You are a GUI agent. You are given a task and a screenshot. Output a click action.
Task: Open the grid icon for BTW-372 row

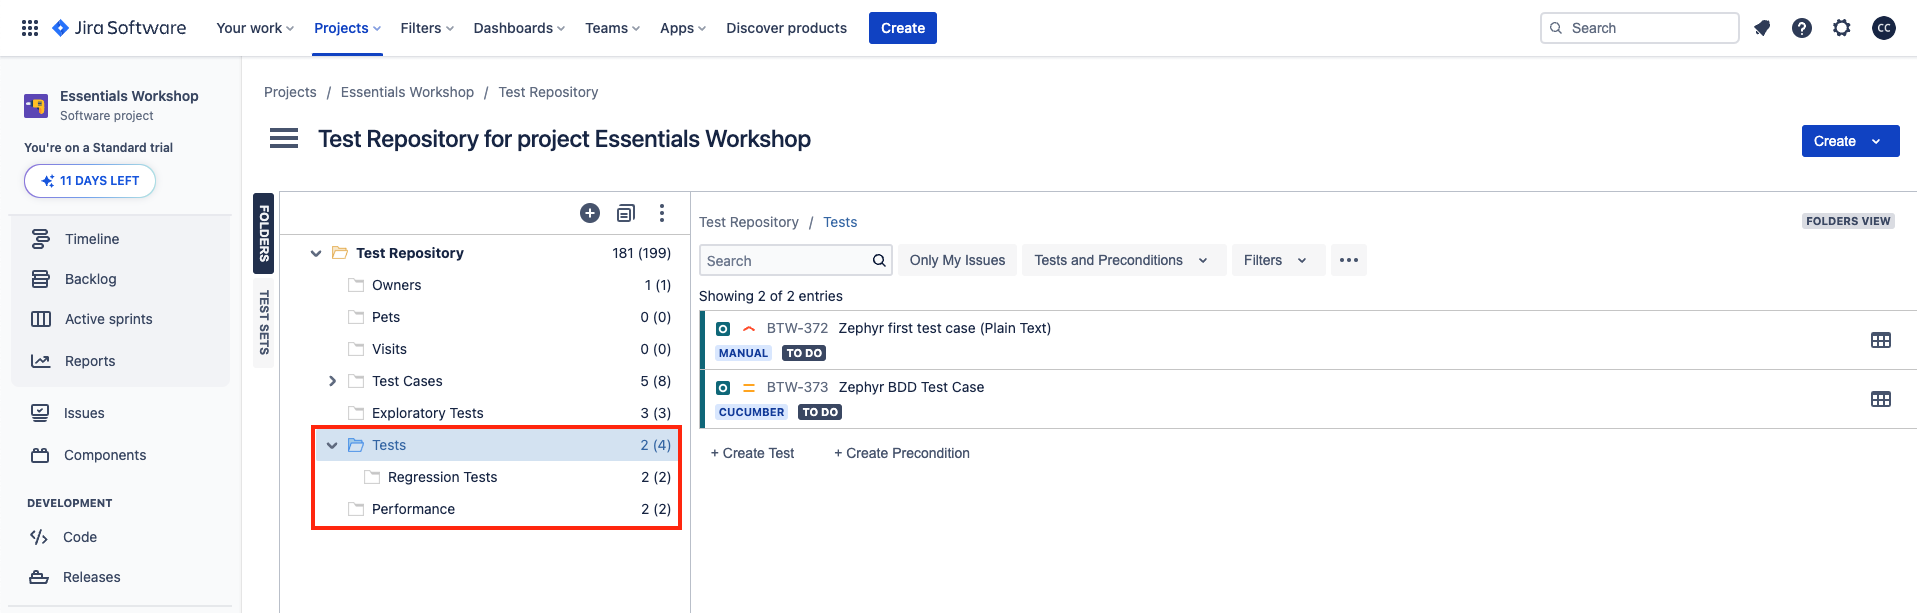coord(1881,340)
